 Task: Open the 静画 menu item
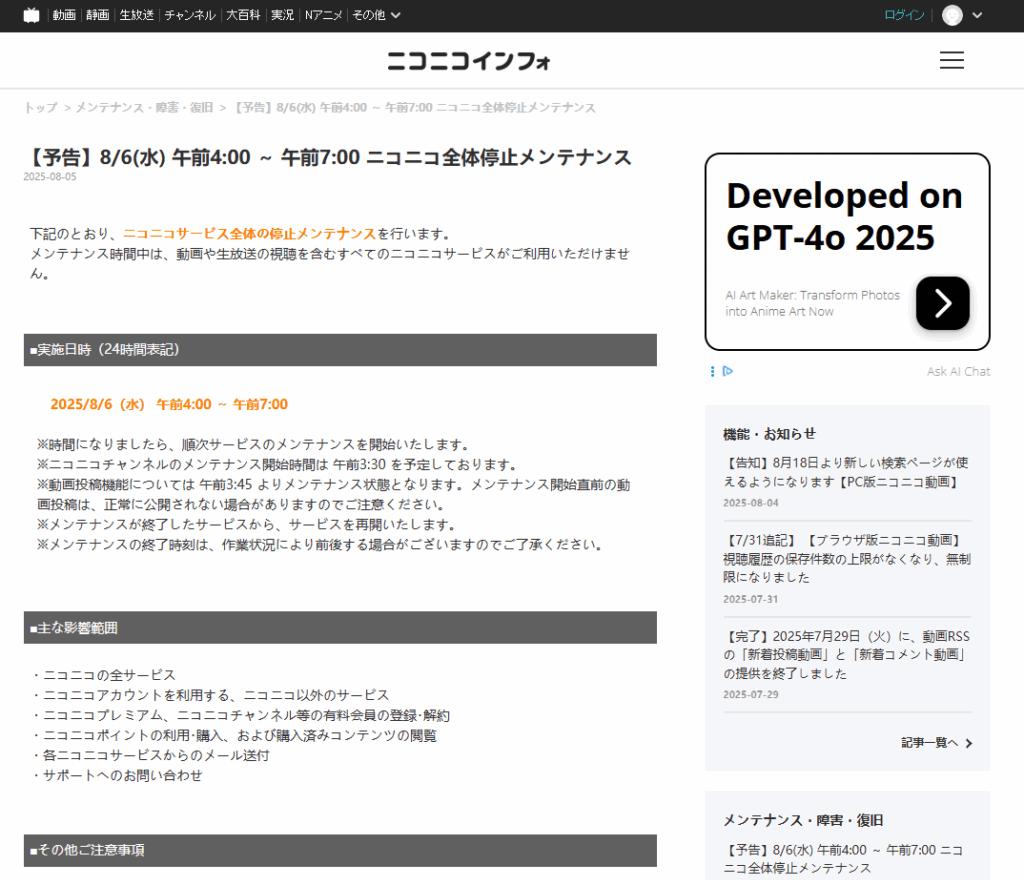(x=97, y=15)
